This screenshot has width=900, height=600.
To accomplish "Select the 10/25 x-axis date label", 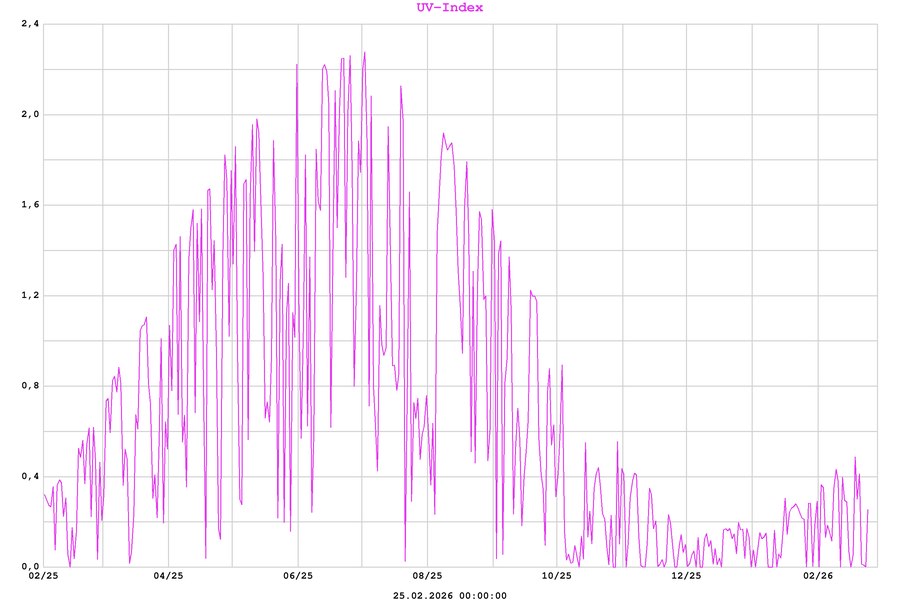I will click(x=556, y=577).
